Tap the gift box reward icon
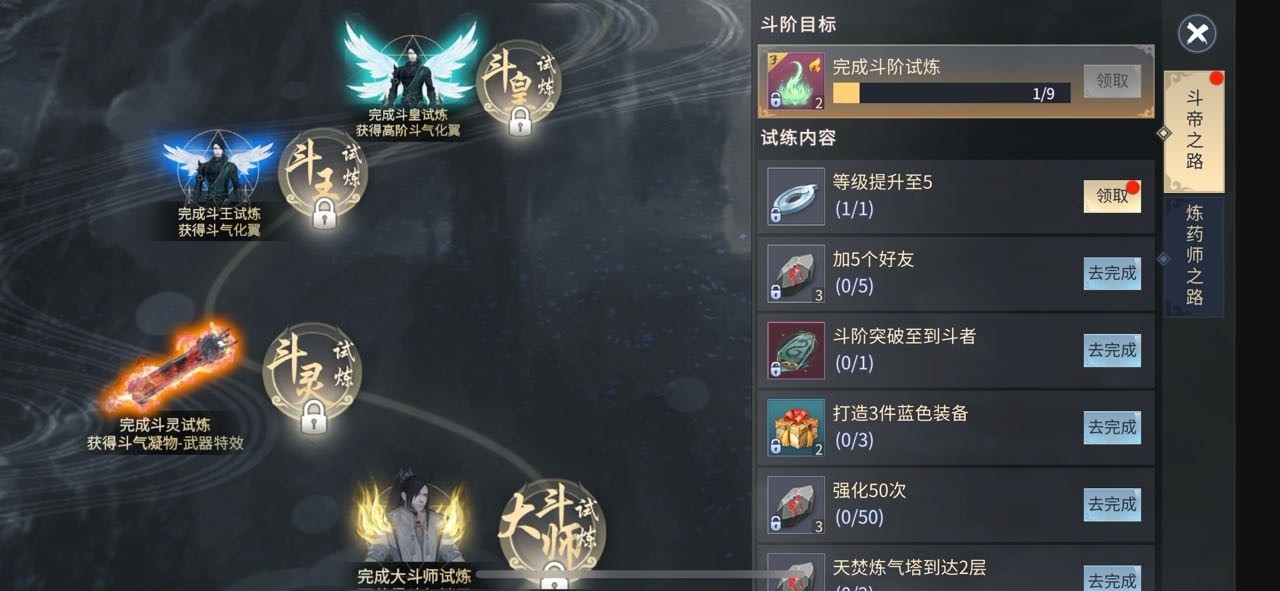The height and width of the screenshot is (591, 1280). [x=796, y=427]
